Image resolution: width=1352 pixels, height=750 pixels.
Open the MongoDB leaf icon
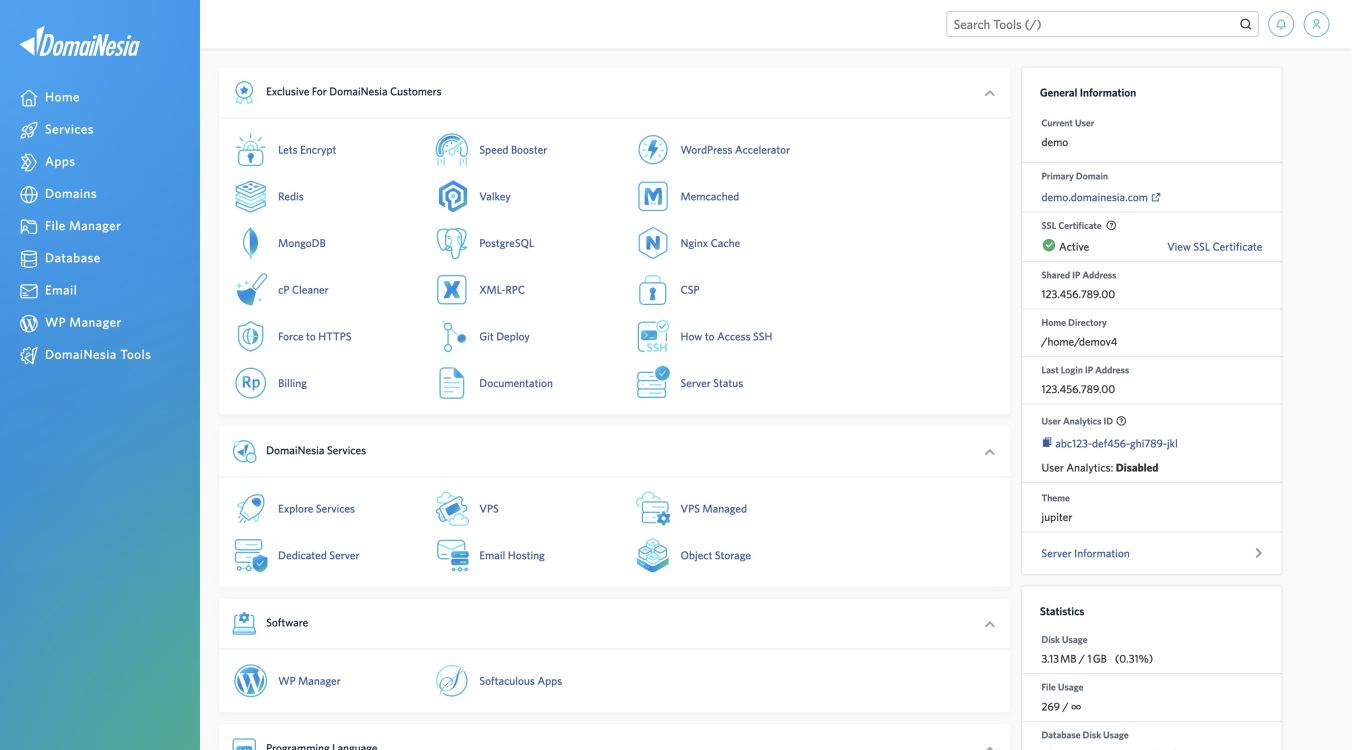250,243
